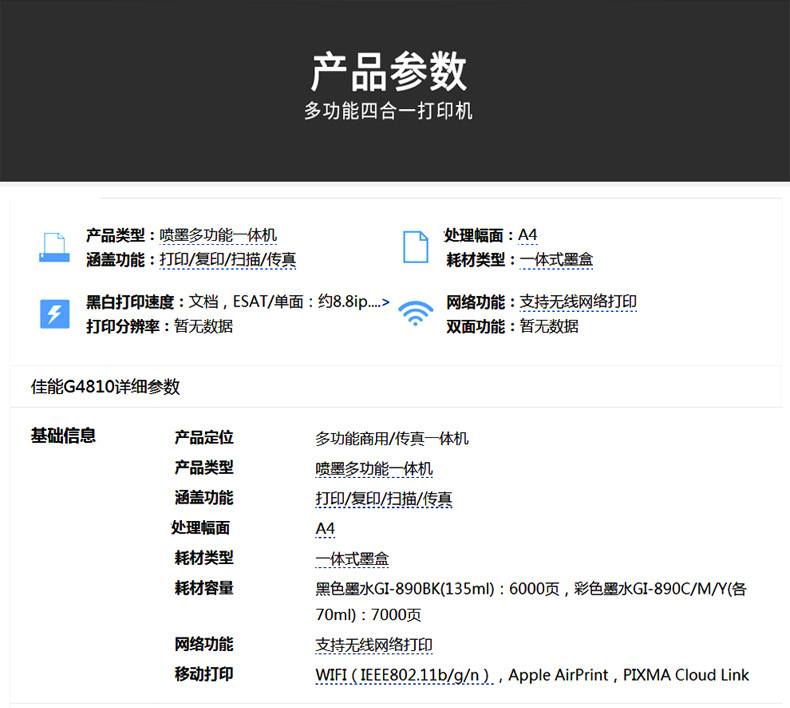Screen dimensions: 790x708
Task: Click the 移动打印 row label
Action: (x=204, y=674)
